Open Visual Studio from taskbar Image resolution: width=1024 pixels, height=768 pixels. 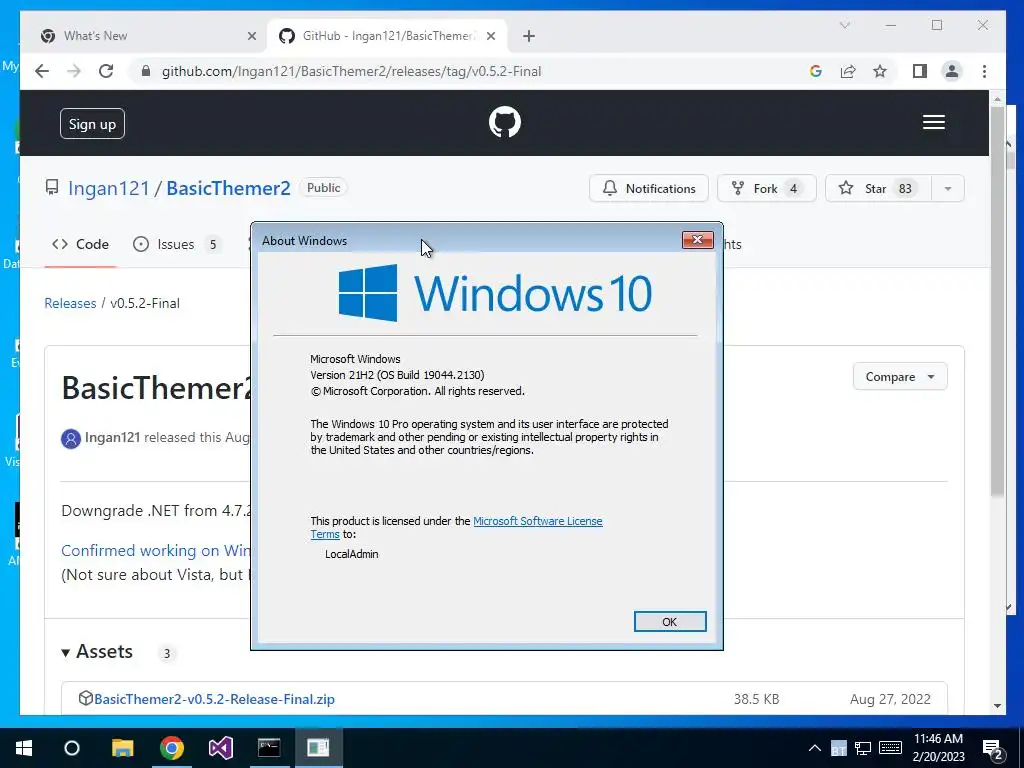coord(221,748)
